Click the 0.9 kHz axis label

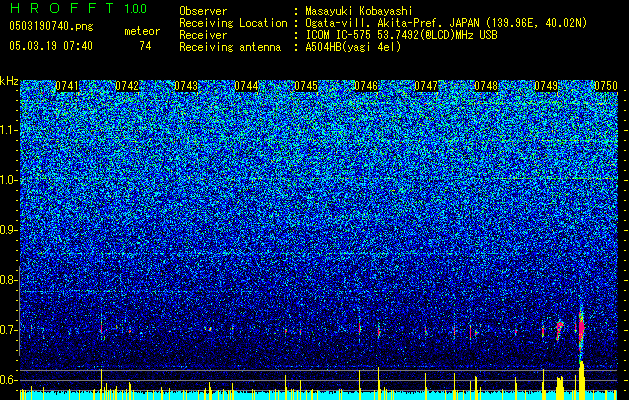[x=8, y=230]
